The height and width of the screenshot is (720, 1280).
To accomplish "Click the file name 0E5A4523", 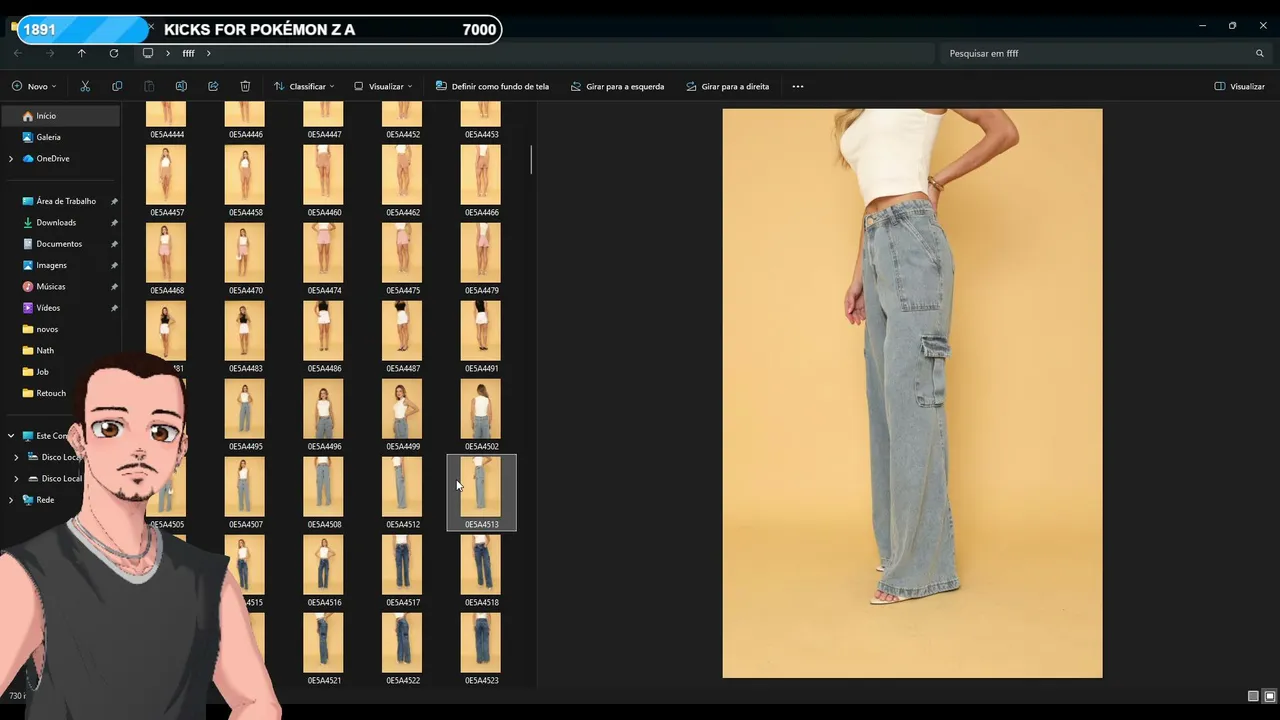I will coord(482,680).
